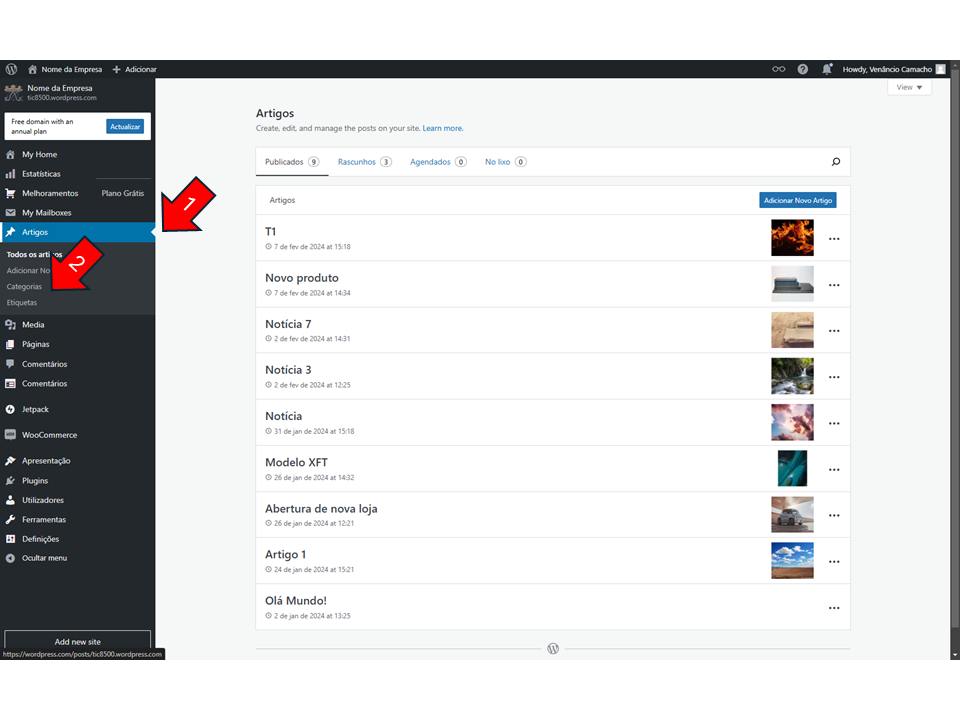Open WooCommerce in the sidebar
This screenshot has width=960, height=720.
coord(49,435)
